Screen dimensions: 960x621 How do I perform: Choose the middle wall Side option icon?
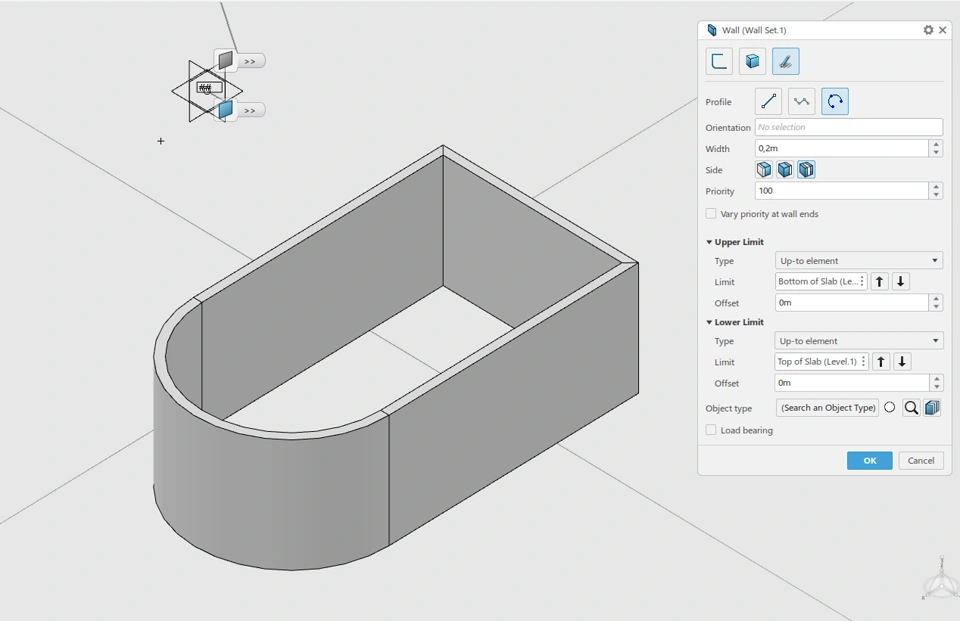pyautogui.click(x=785, y=170)
